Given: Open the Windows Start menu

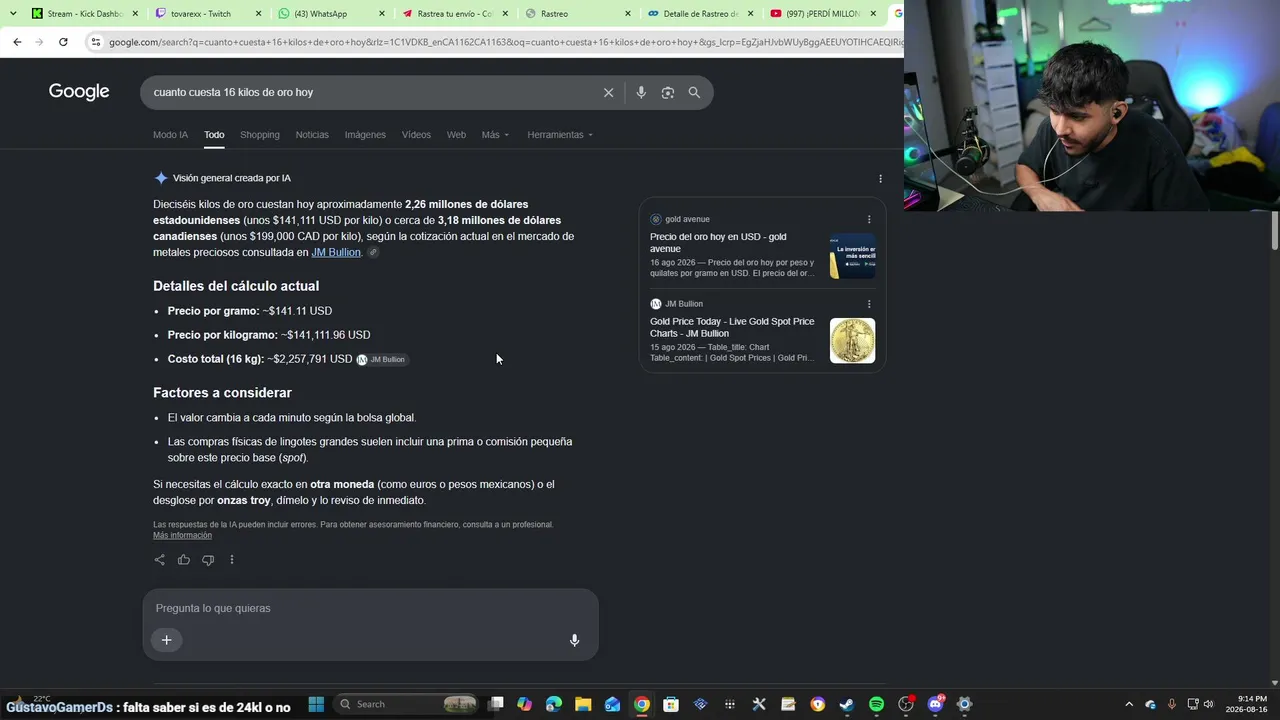Looking at the screenshot, I should point(316,704).
